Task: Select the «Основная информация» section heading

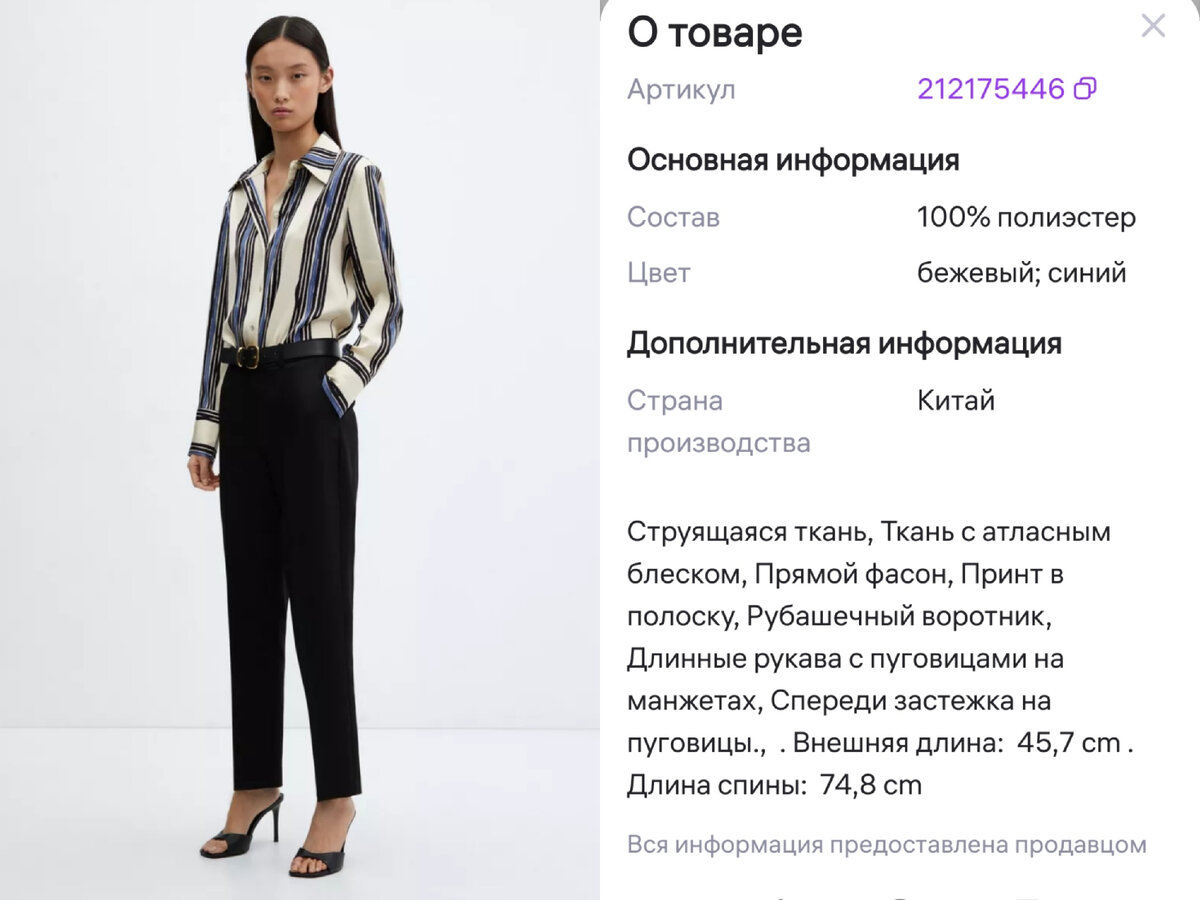Action: (793, 160)
